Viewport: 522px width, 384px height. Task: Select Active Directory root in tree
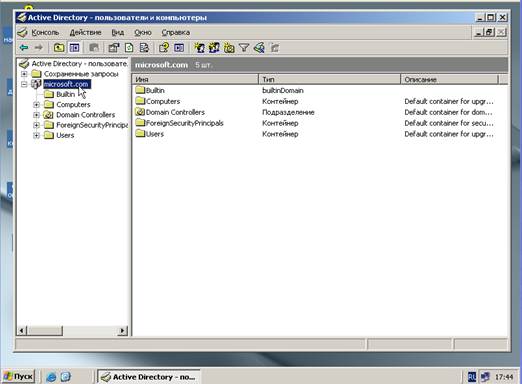coord(79,63)
